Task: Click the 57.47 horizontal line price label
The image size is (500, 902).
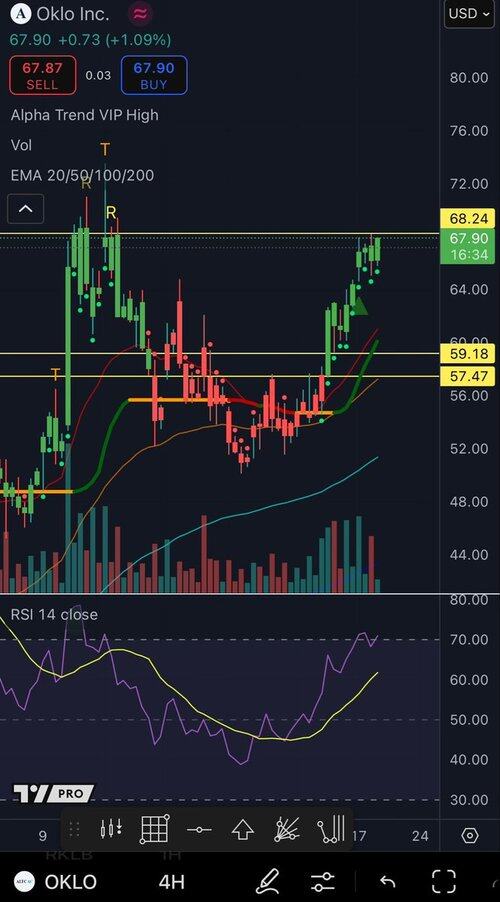Action: [467, 377]
